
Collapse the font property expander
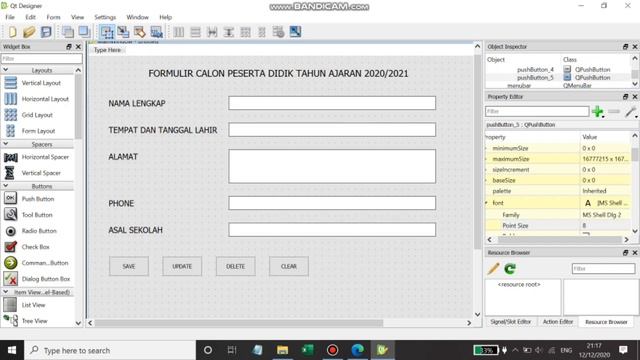[x=487, y=203]
